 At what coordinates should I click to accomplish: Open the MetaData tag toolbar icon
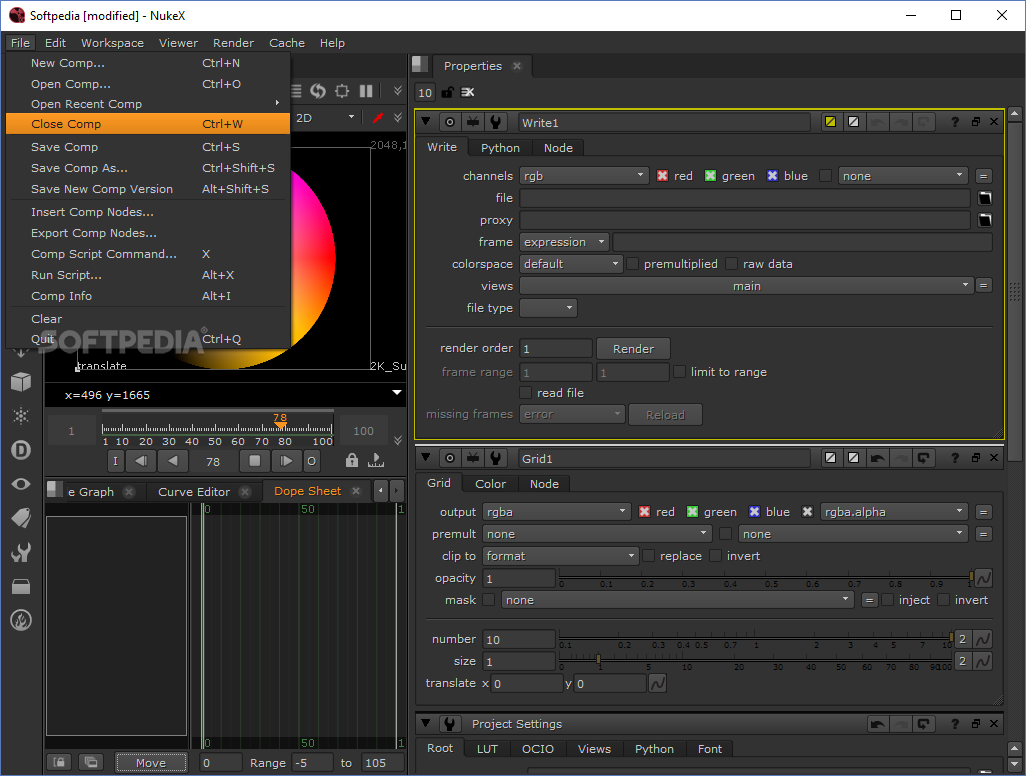tap(21, 518)
